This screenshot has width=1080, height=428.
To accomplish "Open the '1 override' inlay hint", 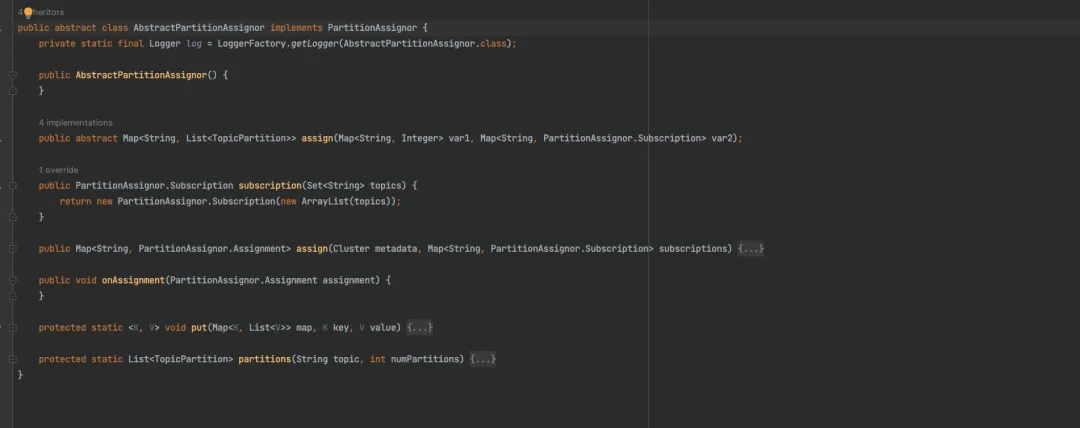I will click(58, 170).
